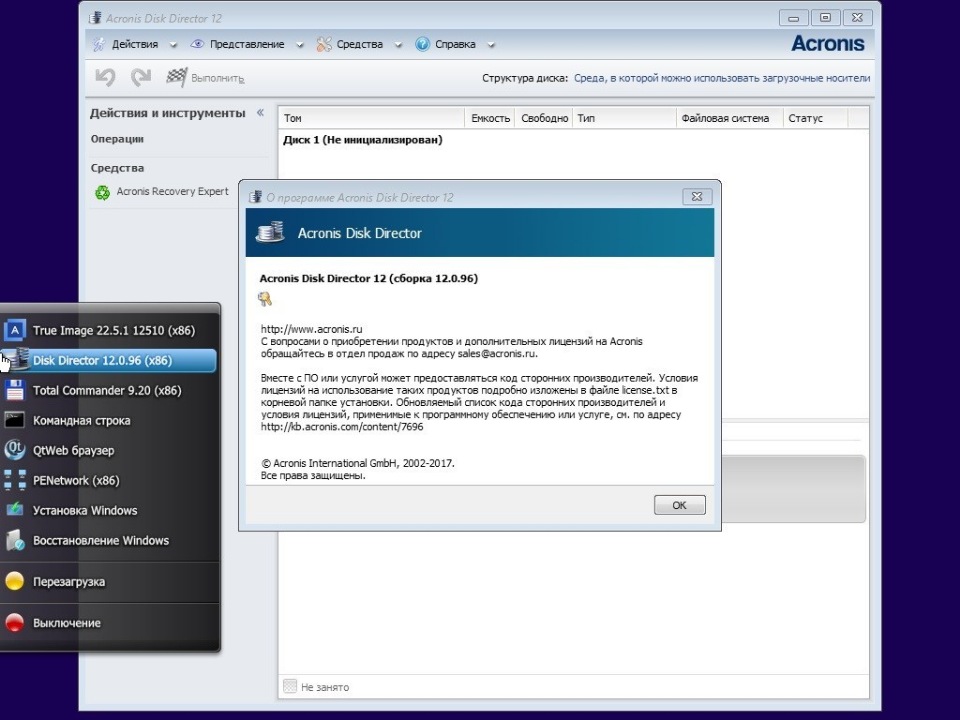The height and width of the screenshot is (720, 960).
Task: Select Disk Director 12.0.96 (x86) entry
Action: 109,361
